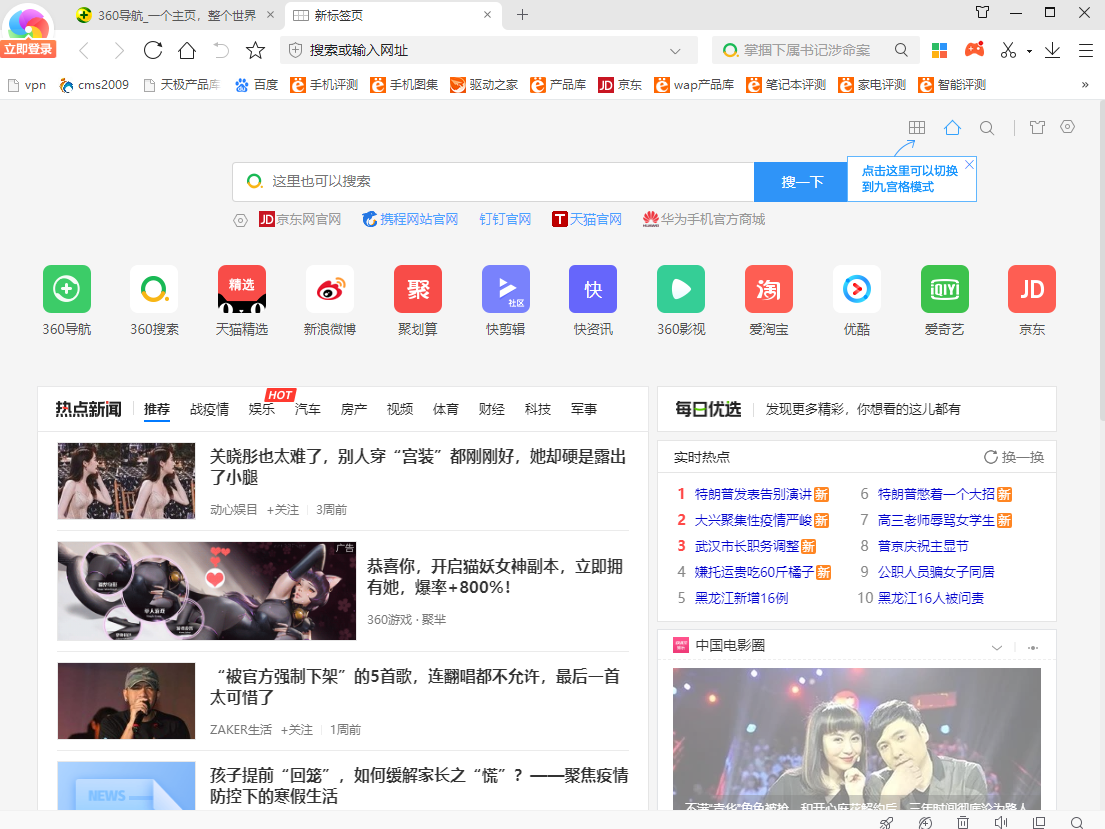
Task: Reload the page with the refresh icon
Action: (153, 50)
